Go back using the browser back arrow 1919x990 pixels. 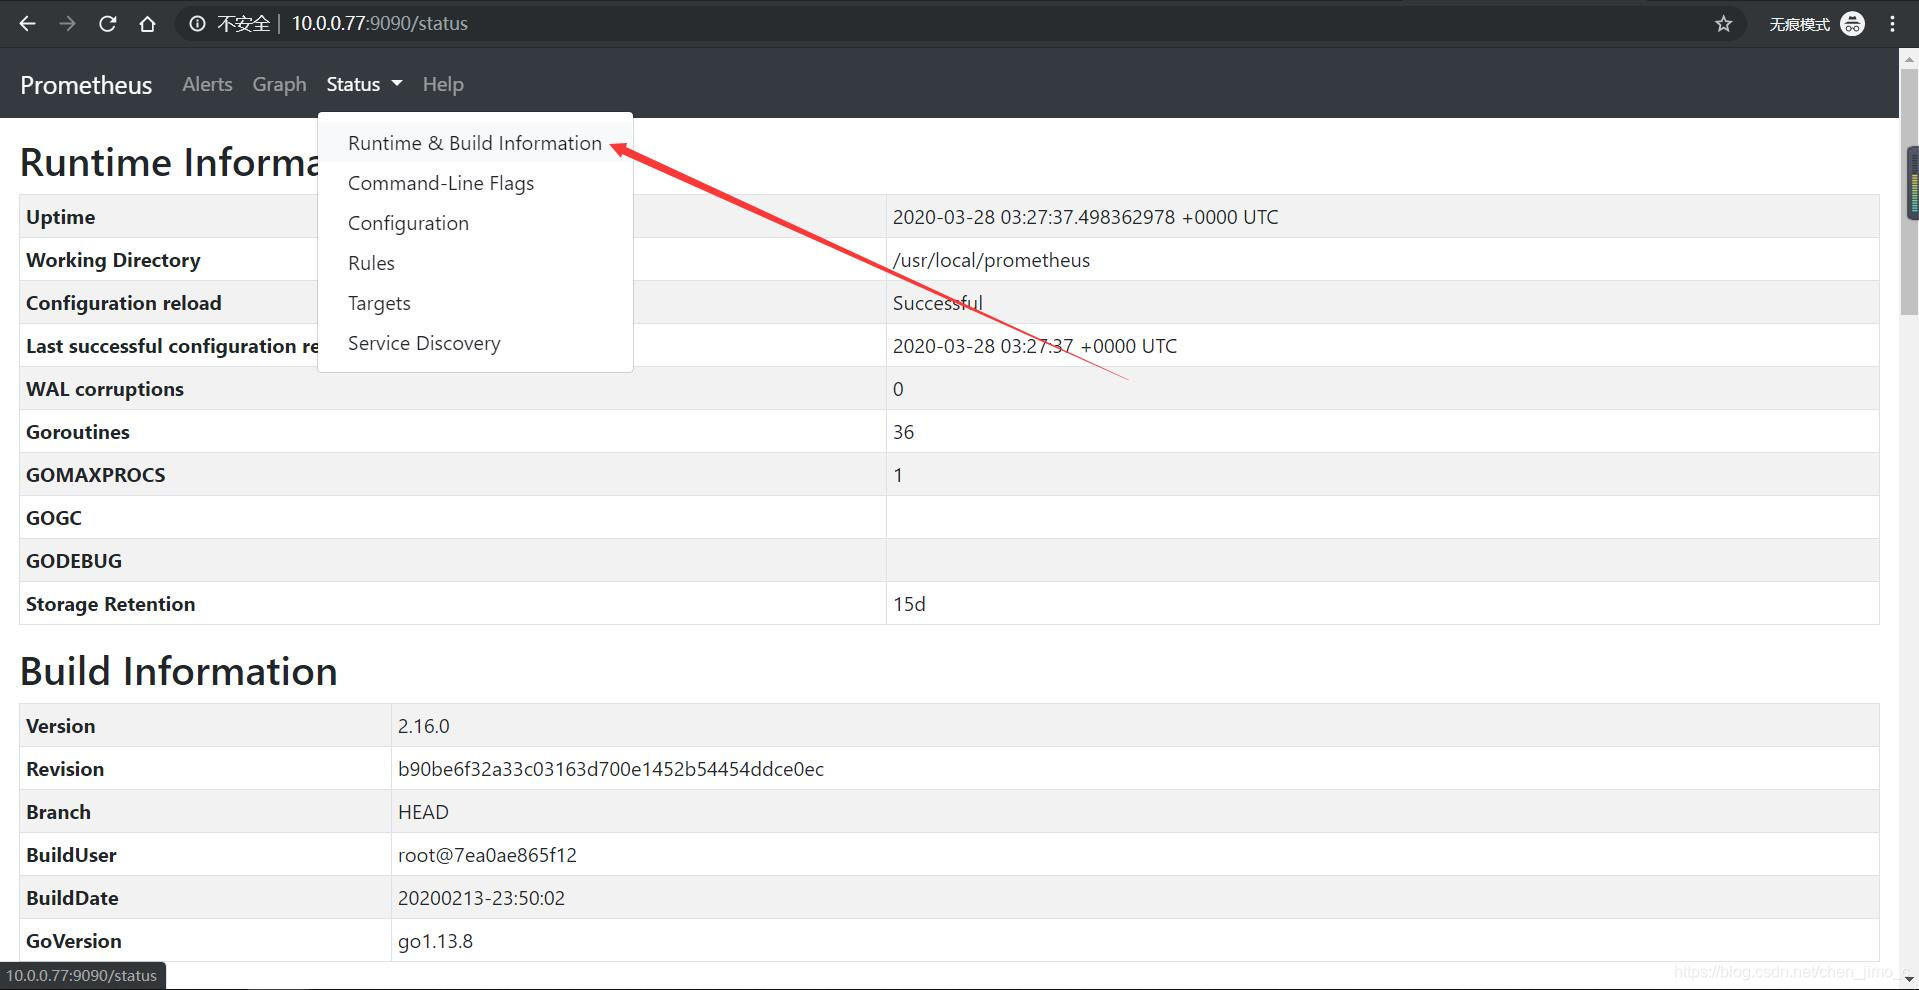pos(27,24)
